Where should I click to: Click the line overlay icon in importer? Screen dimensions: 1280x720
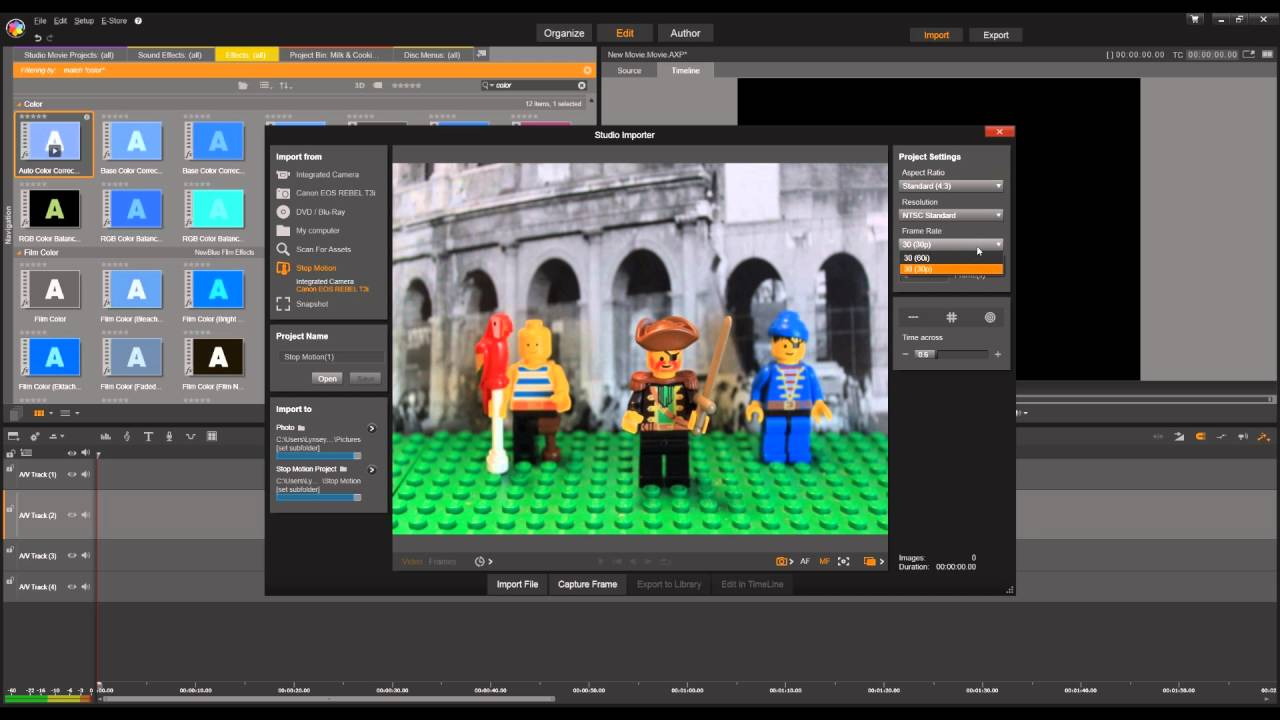pos(913,317)
